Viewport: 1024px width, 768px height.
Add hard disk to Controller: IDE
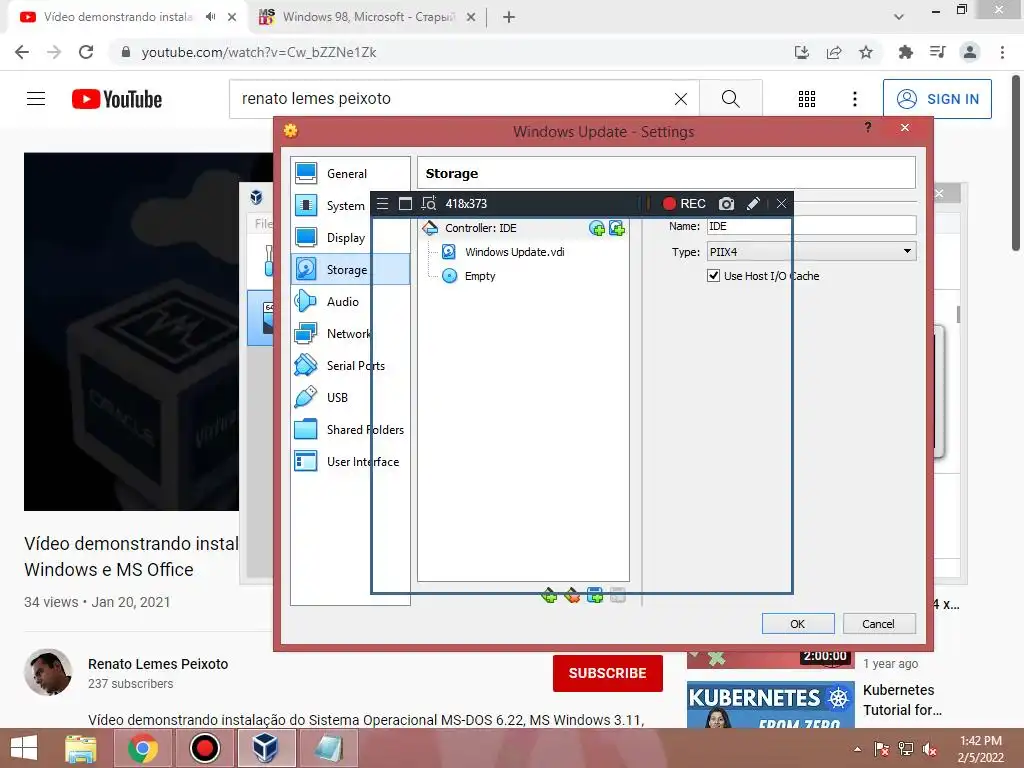(616, 228)
